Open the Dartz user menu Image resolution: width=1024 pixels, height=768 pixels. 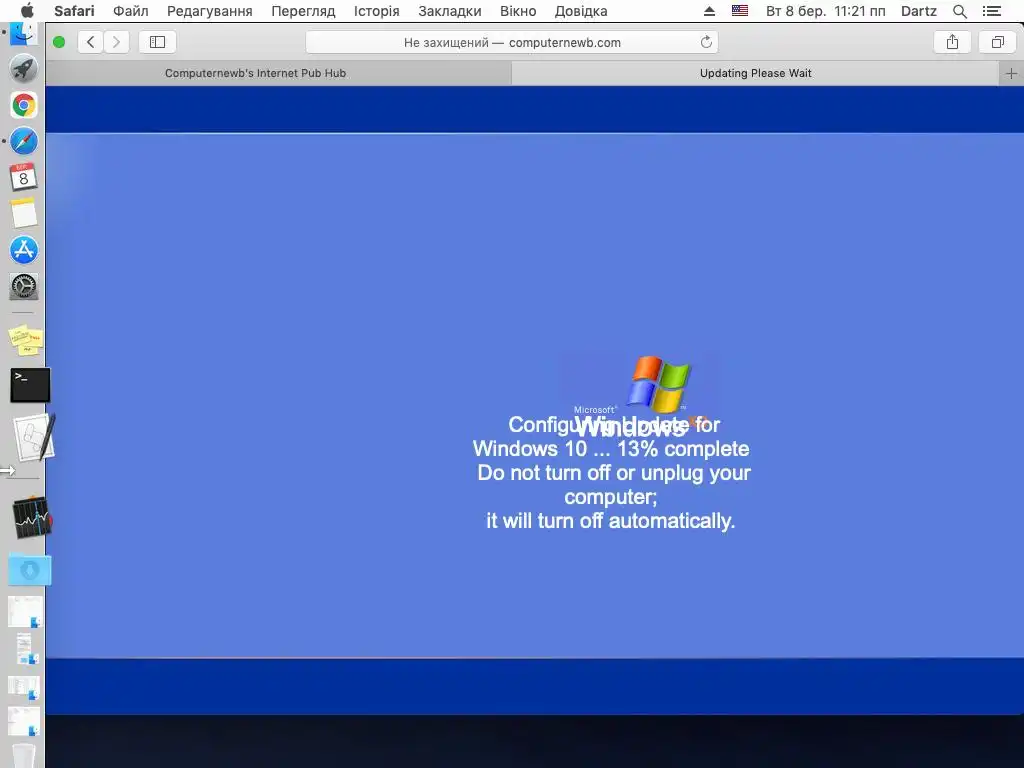[918, 11]
